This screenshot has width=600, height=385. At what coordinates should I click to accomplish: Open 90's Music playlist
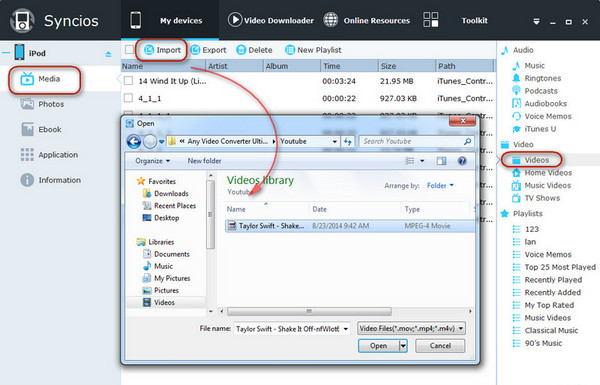pos(537,343)
